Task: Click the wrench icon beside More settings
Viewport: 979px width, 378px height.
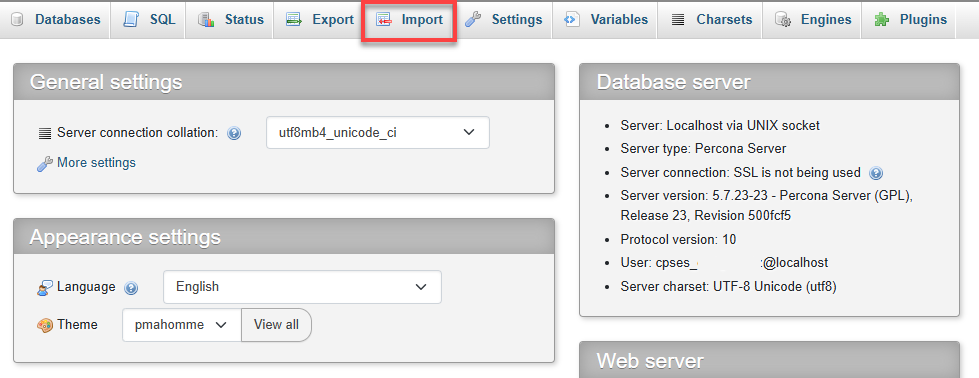Action: point(45,164)
